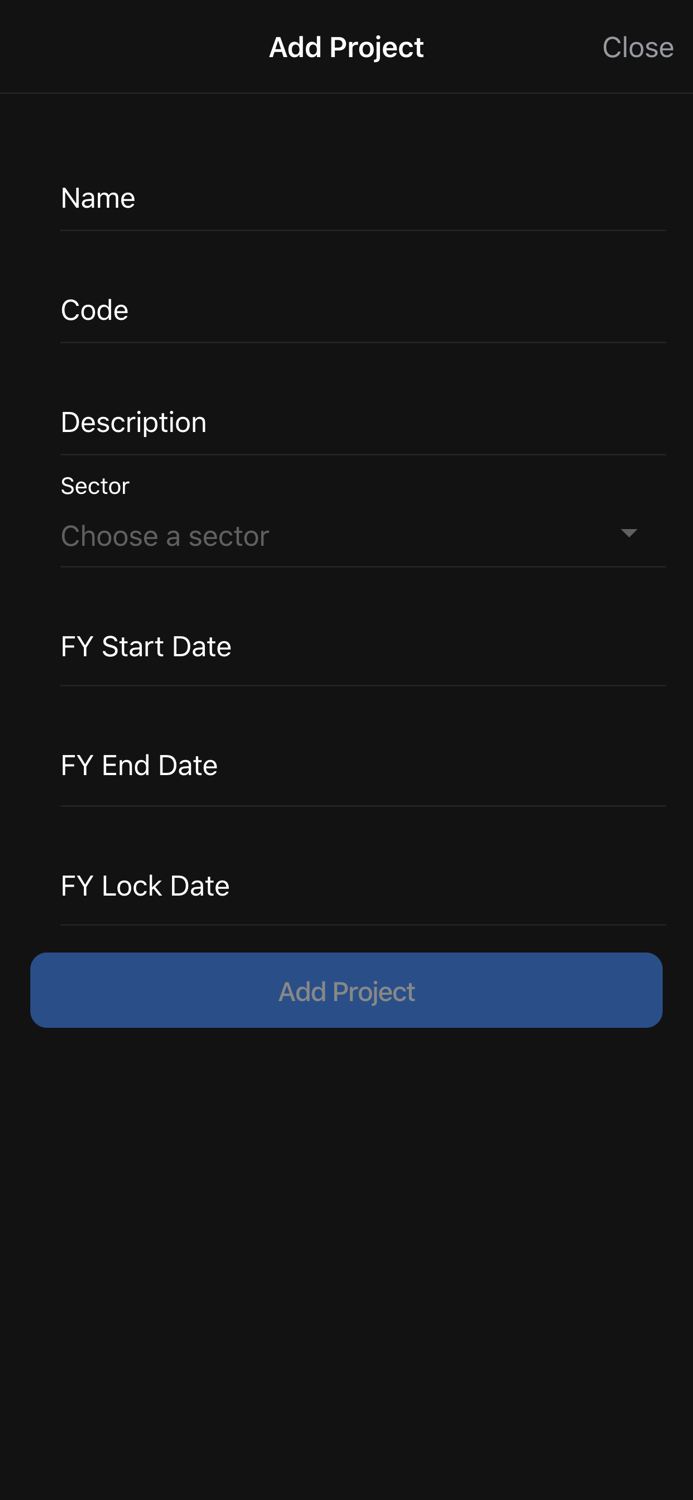Submit the form with Add Project
The height and width of the screenshot is (1500, 693).
(346, 990)
